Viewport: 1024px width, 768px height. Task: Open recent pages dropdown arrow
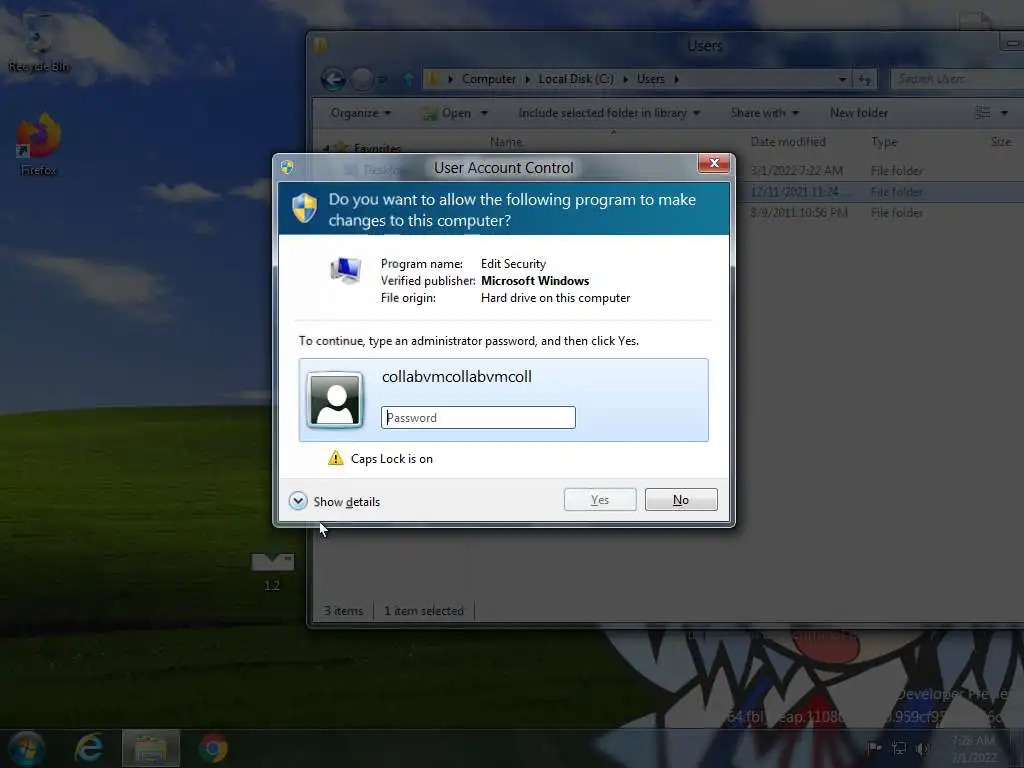point(382,80)
